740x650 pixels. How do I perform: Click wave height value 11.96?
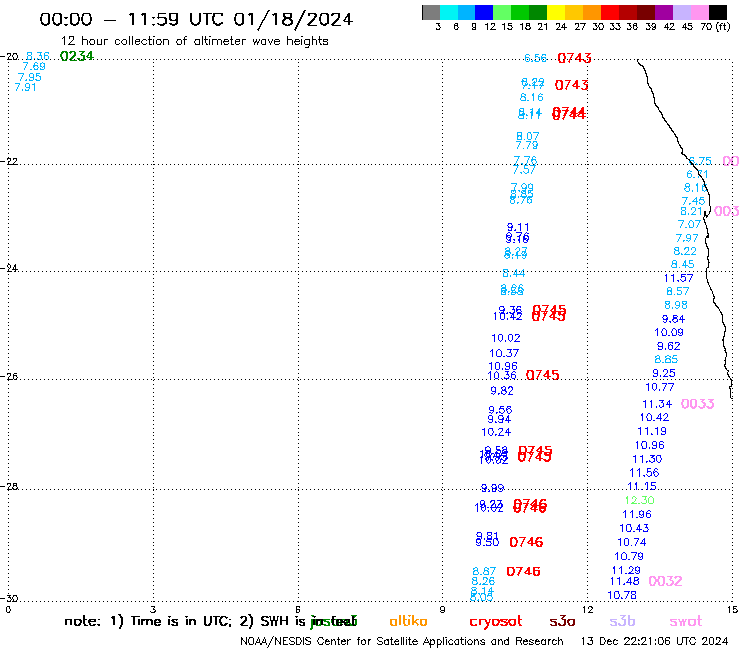pyautogui.click(x=637, y=515)
